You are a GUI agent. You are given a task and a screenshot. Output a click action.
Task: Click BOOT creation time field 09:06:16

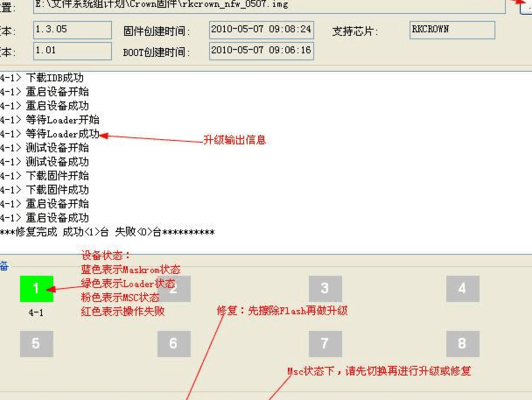[x=261, y=51]
